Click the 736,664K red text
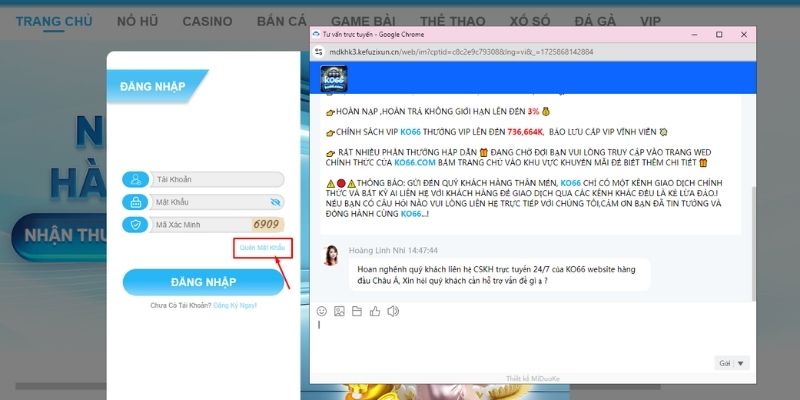The width and height of the screenshot is (800, 400). [526, 132]
